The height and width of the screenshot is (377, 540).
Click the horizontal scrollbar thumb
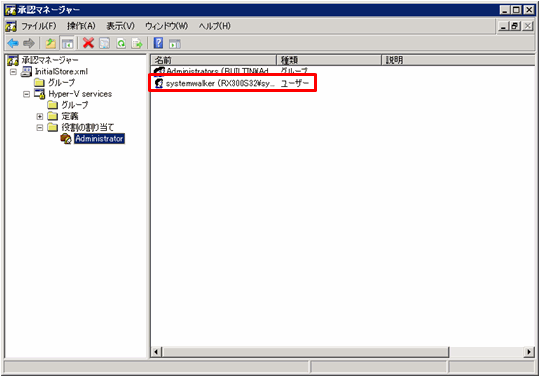305,352
